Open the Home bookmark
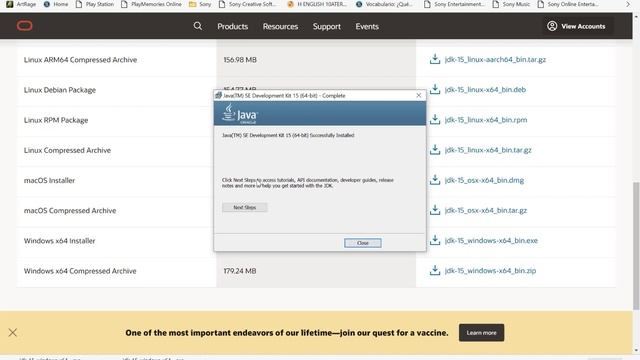 pos(56,4)
